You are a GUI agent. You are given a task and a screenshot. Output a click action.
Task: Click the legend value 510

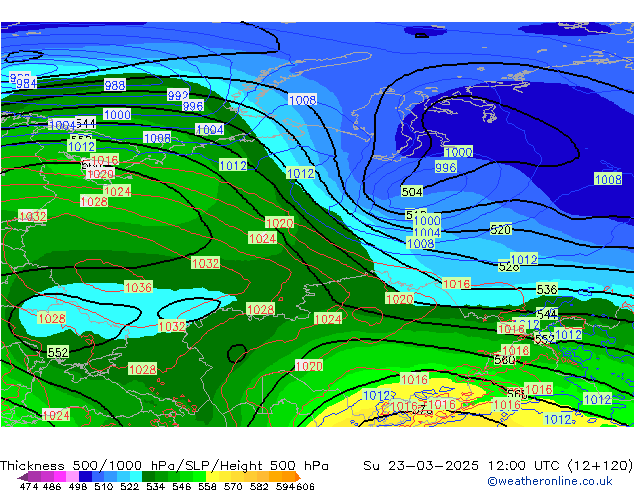coord(104,486)
